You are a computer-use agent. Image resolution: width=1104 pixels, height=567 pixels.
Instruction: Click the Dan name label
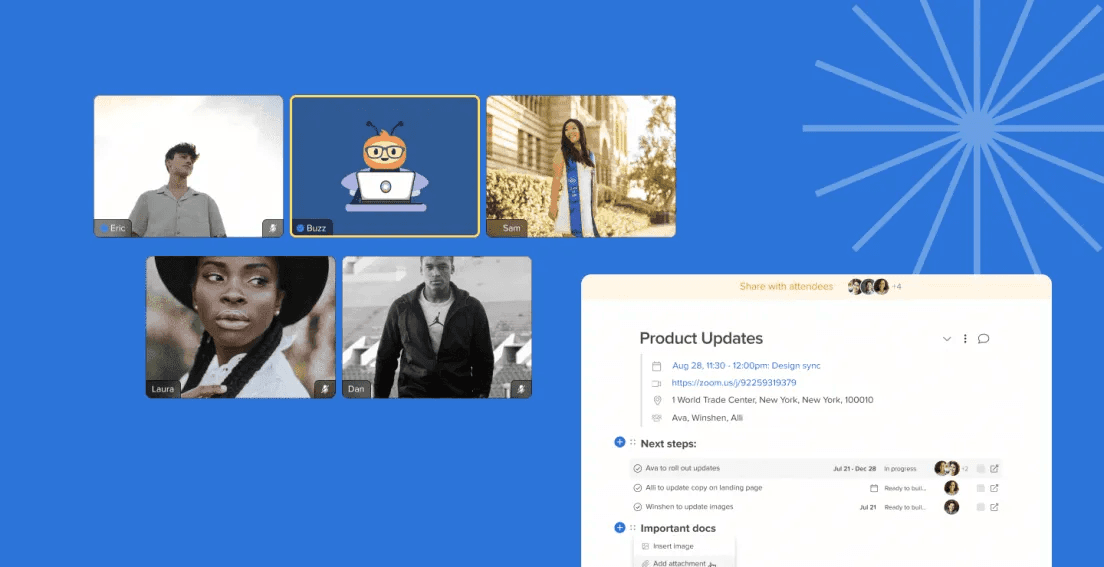(356, 389)
